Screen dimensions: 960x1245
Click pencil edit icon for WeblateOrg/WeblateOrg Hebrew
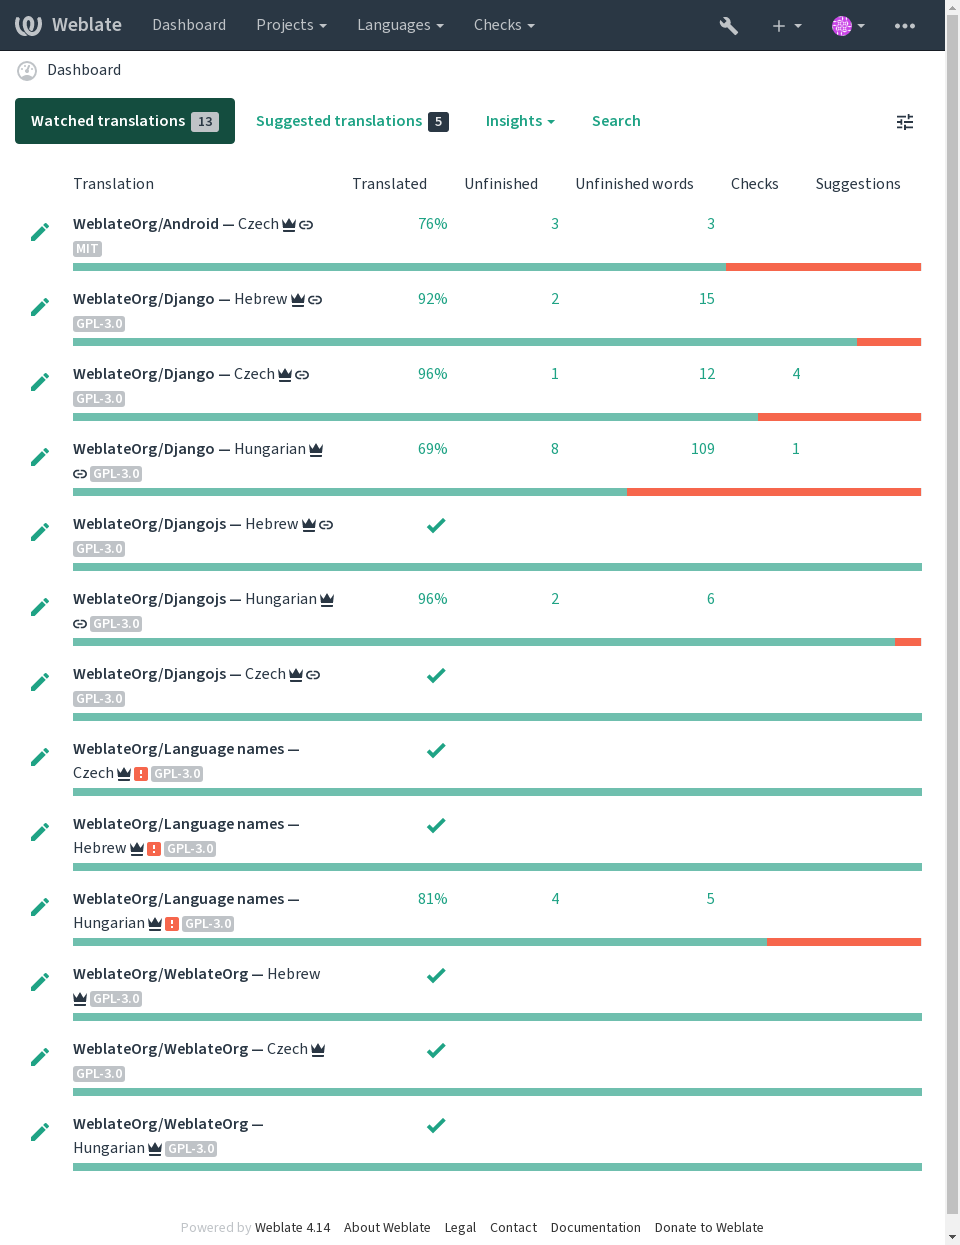(40, 982)
